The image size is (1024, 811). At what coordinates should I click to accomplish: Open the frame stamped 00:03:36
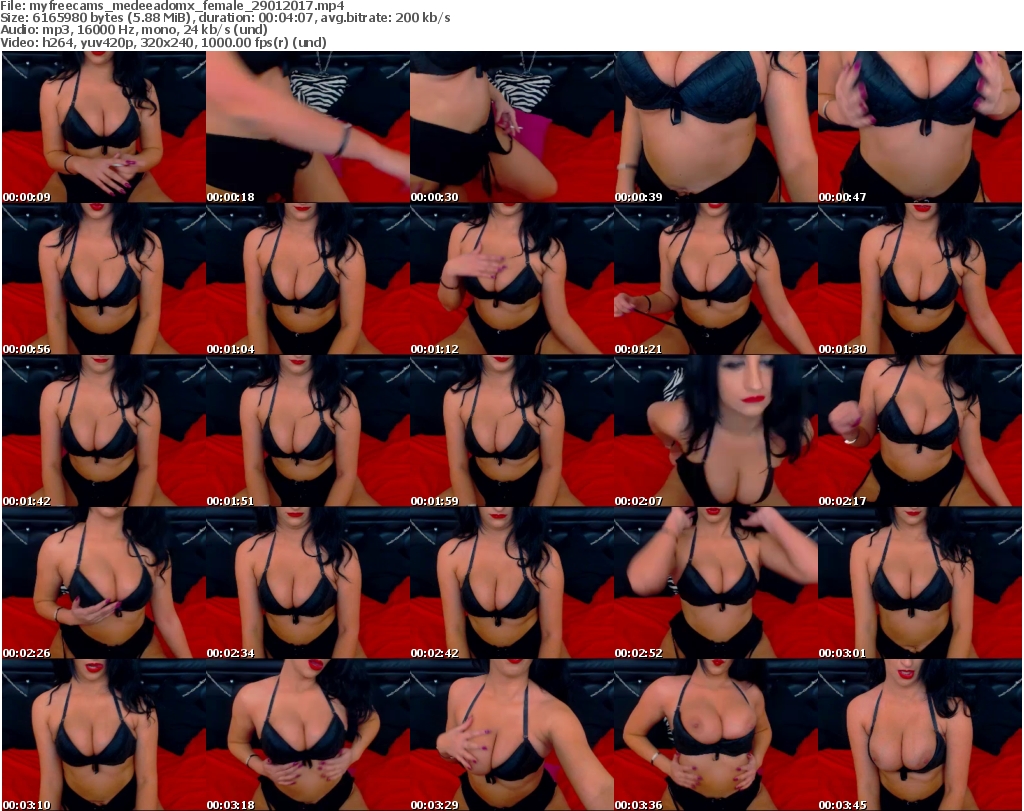tap(716, 735)
